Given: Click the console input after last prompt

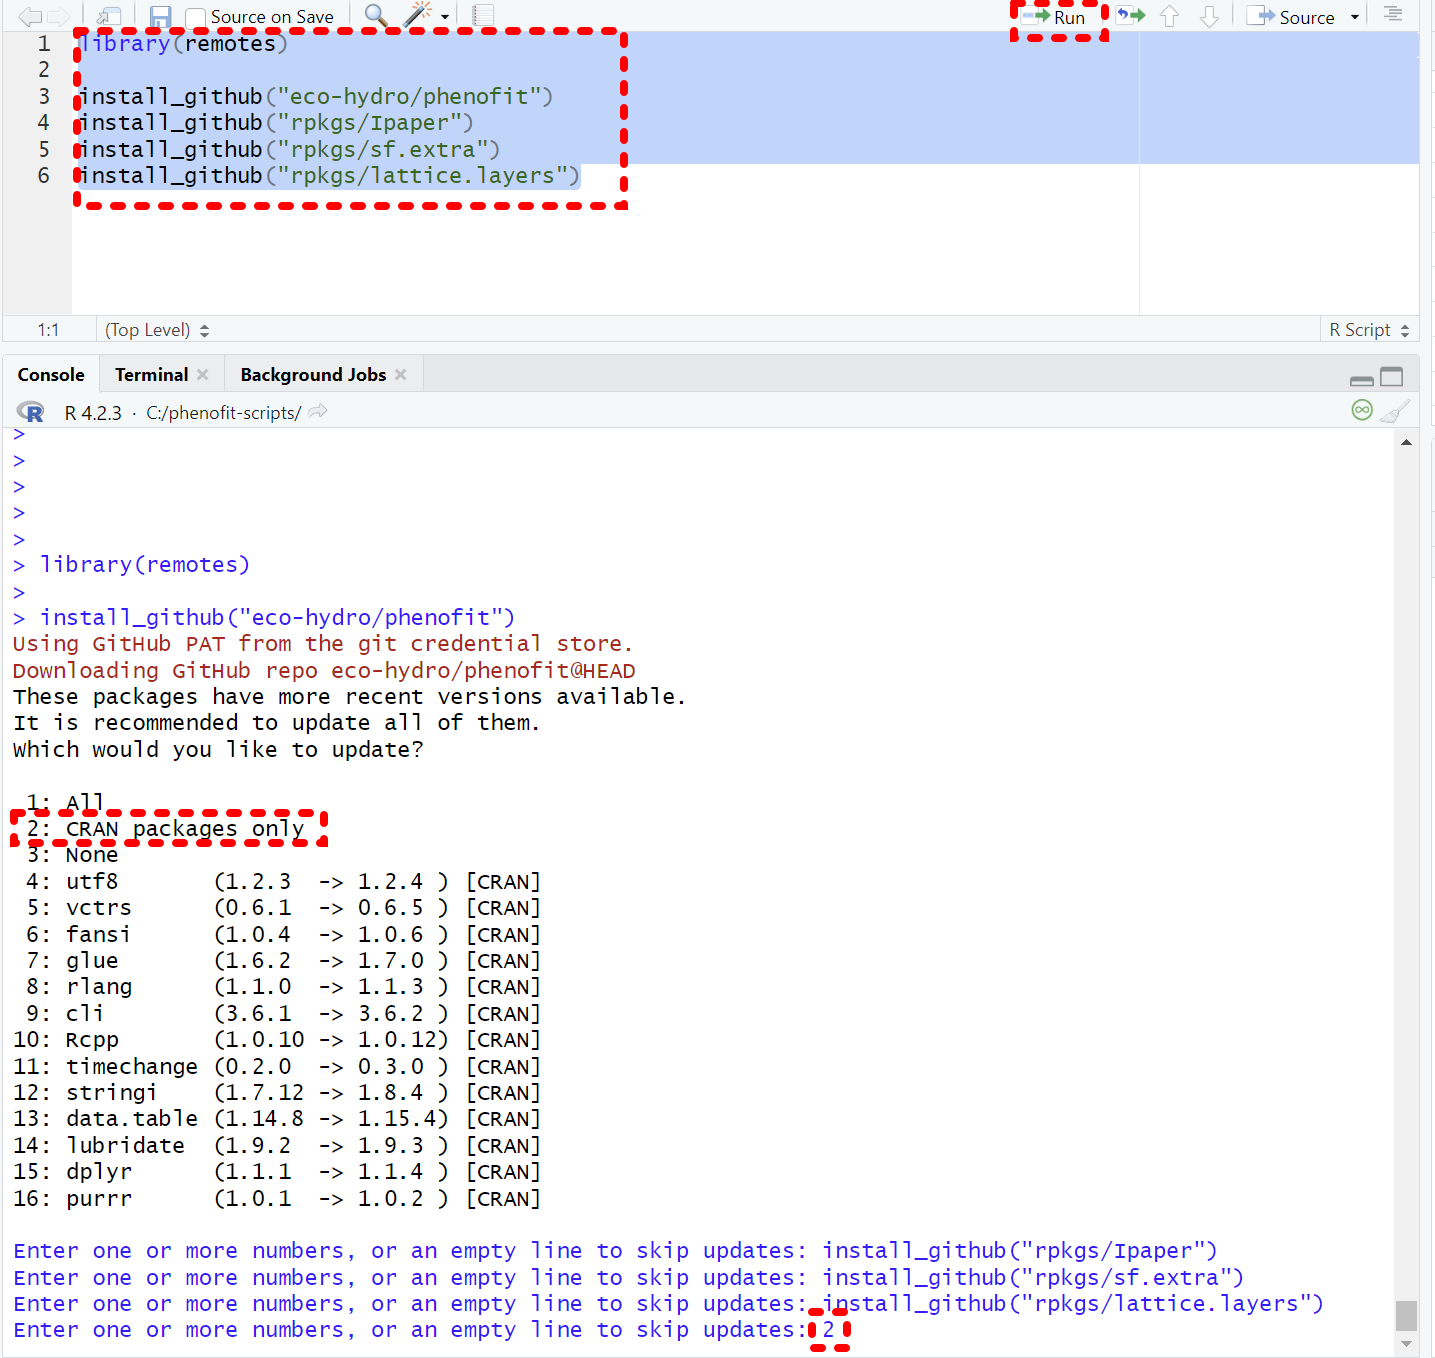Looking at the screenshot, I should click(828, 1331).
